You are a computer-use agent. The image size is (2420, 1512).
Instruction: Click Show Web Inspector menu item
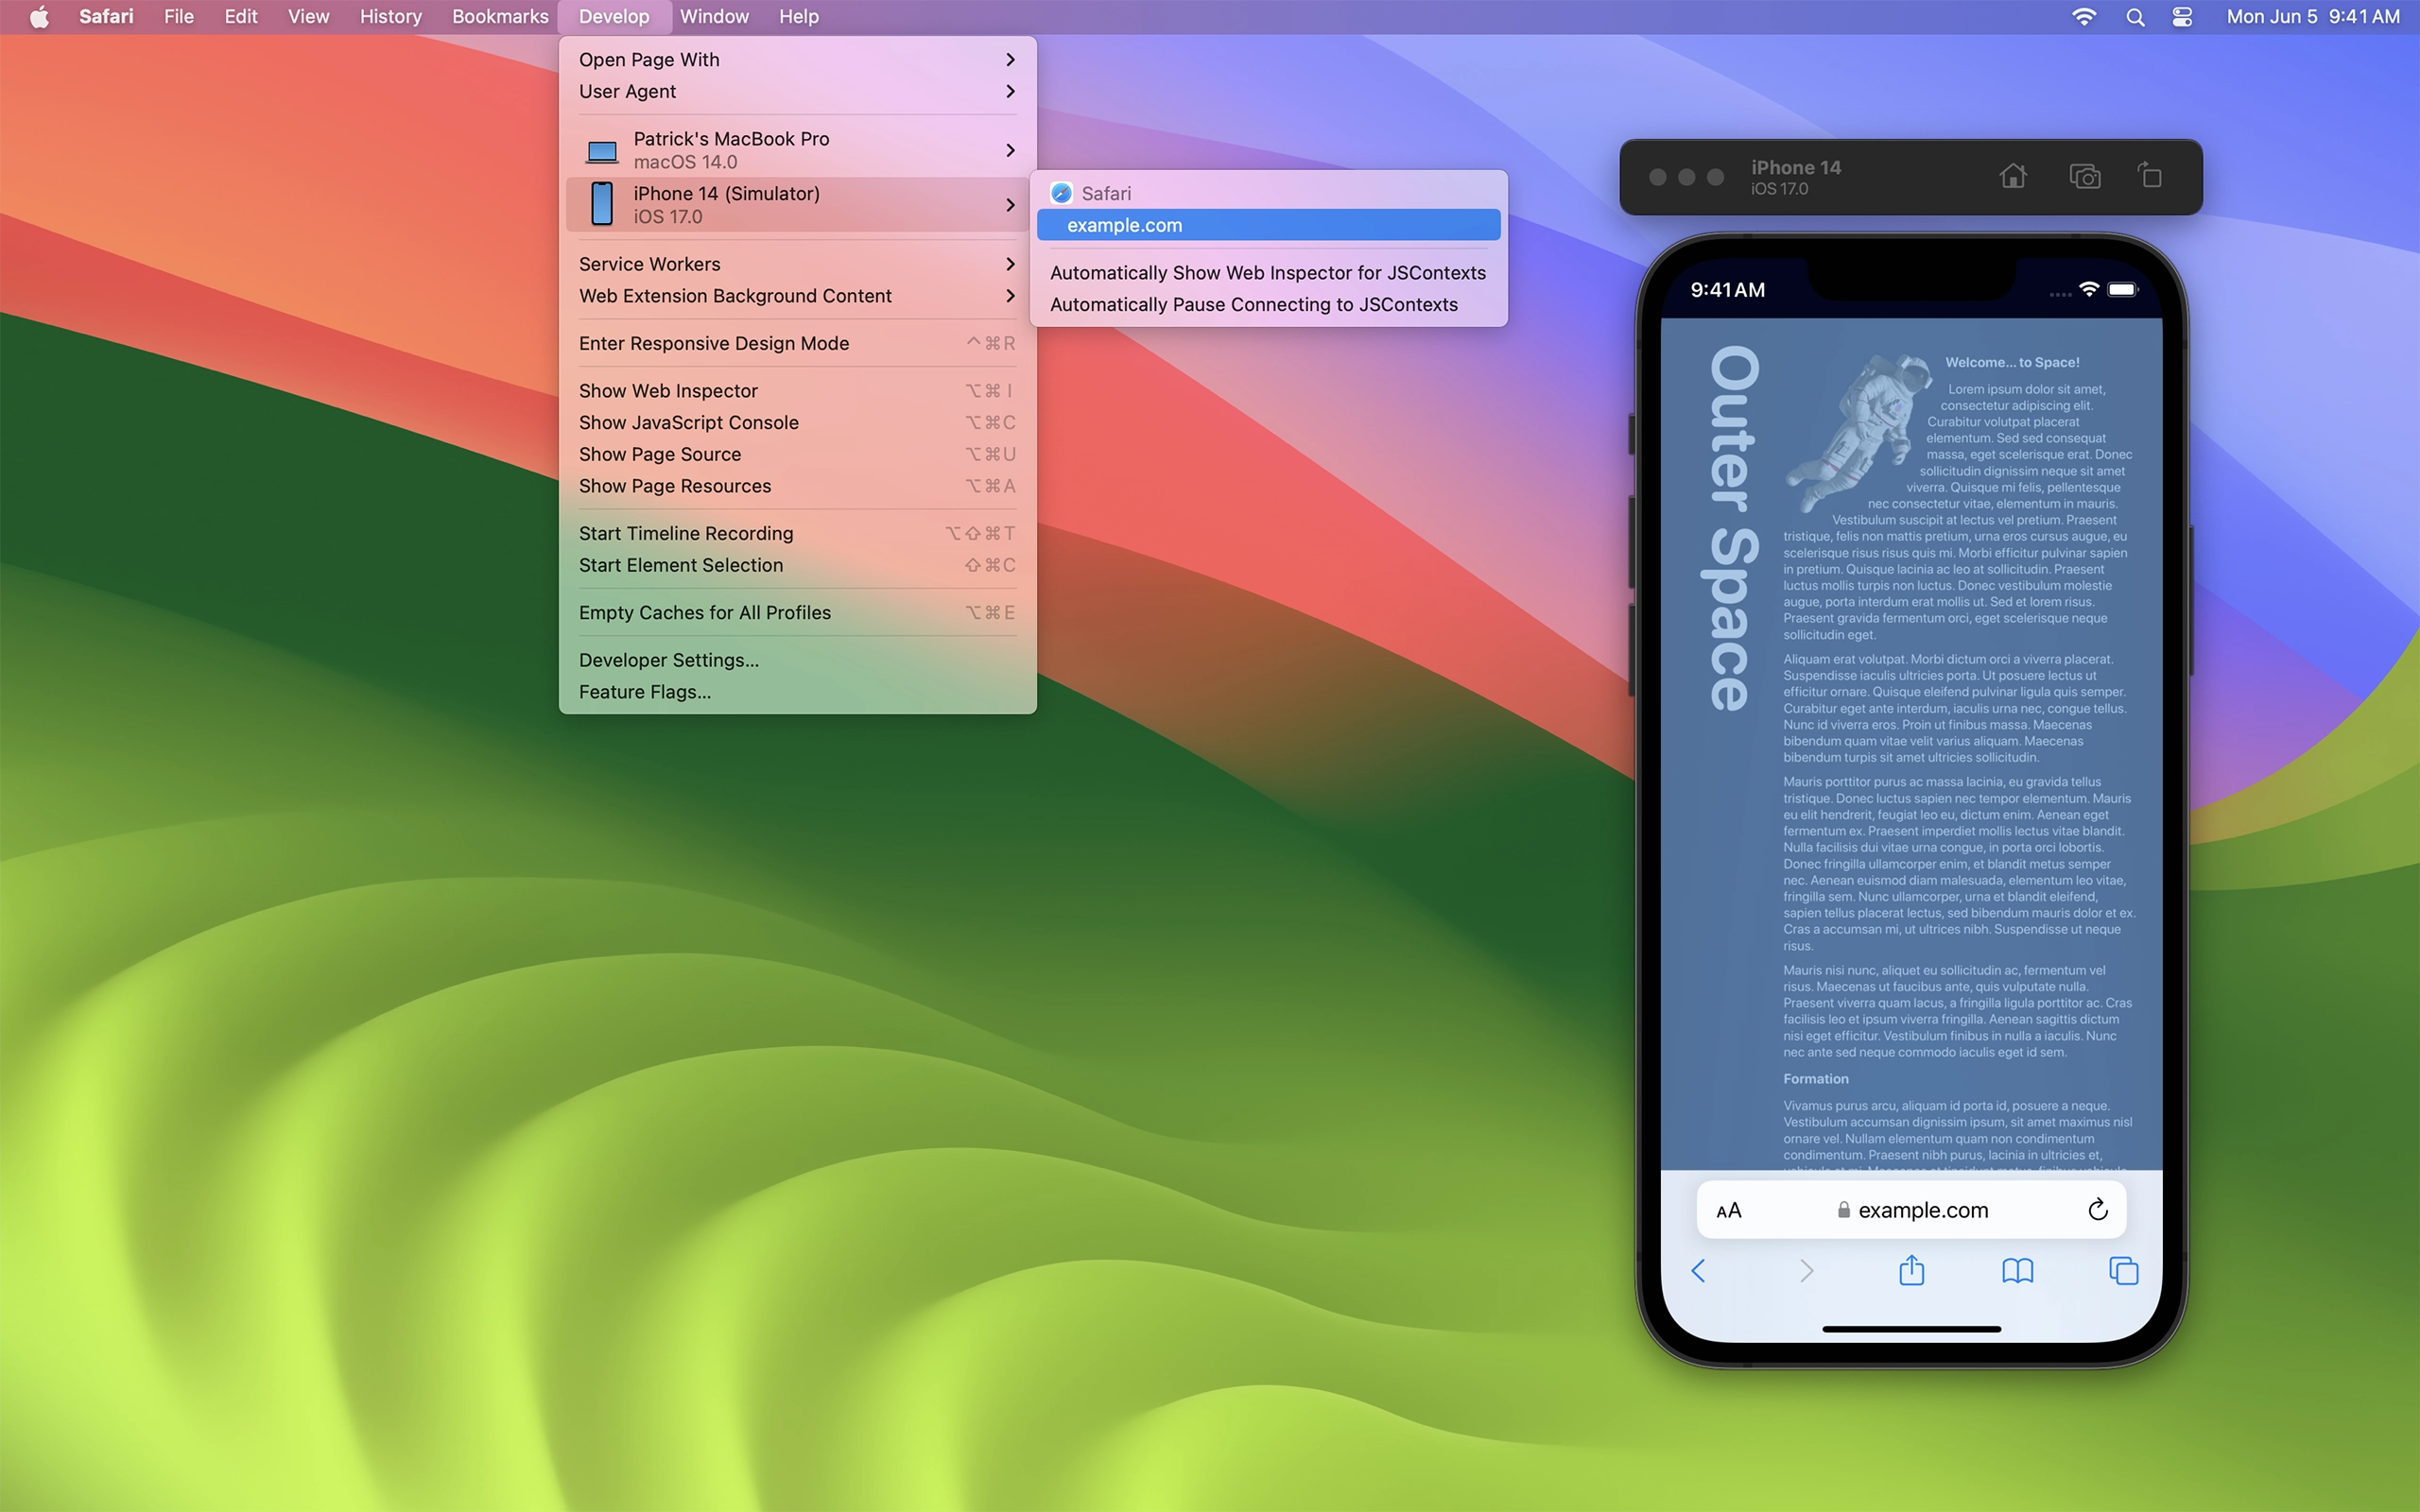pos(667,390)
